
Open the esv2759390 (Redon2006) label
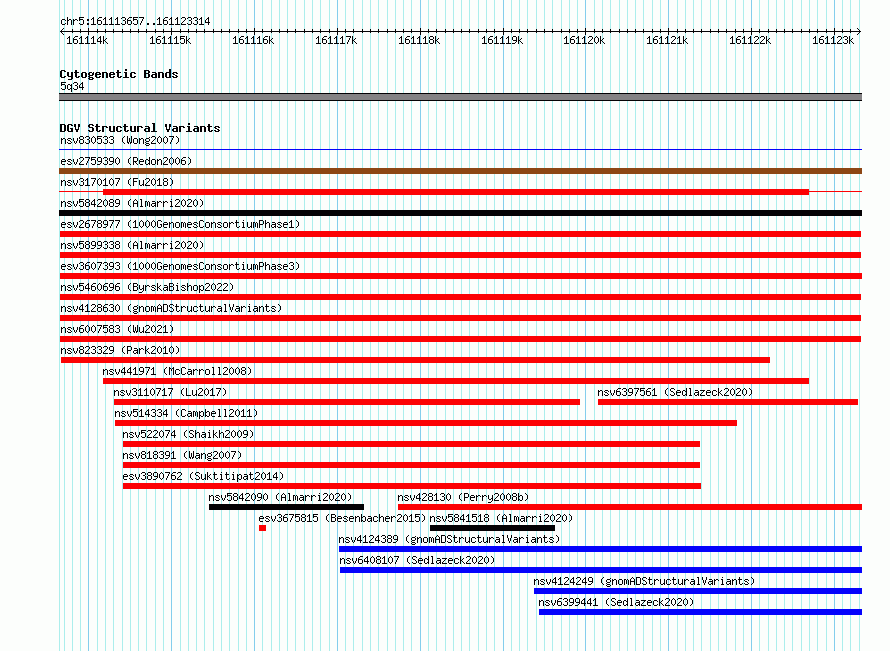pyautogui.click(x=126, y=161)
